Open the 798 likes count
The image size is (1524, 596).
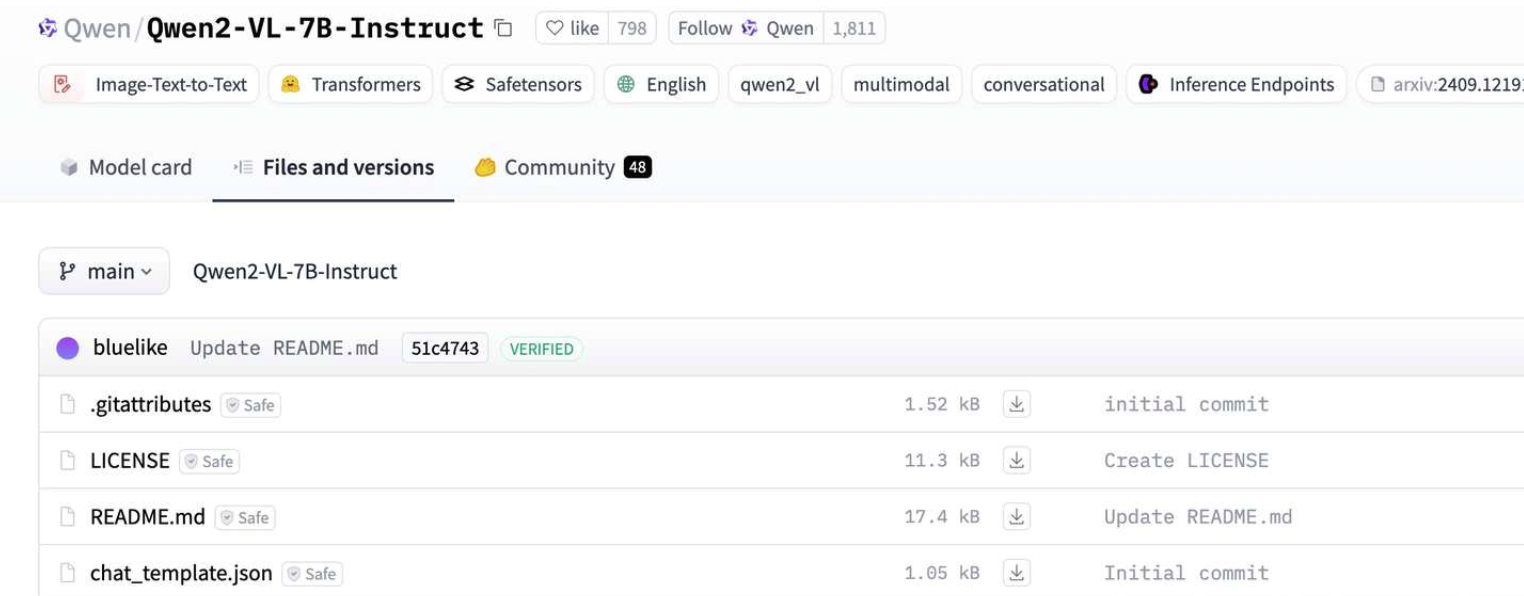click(x=632, y=28)
